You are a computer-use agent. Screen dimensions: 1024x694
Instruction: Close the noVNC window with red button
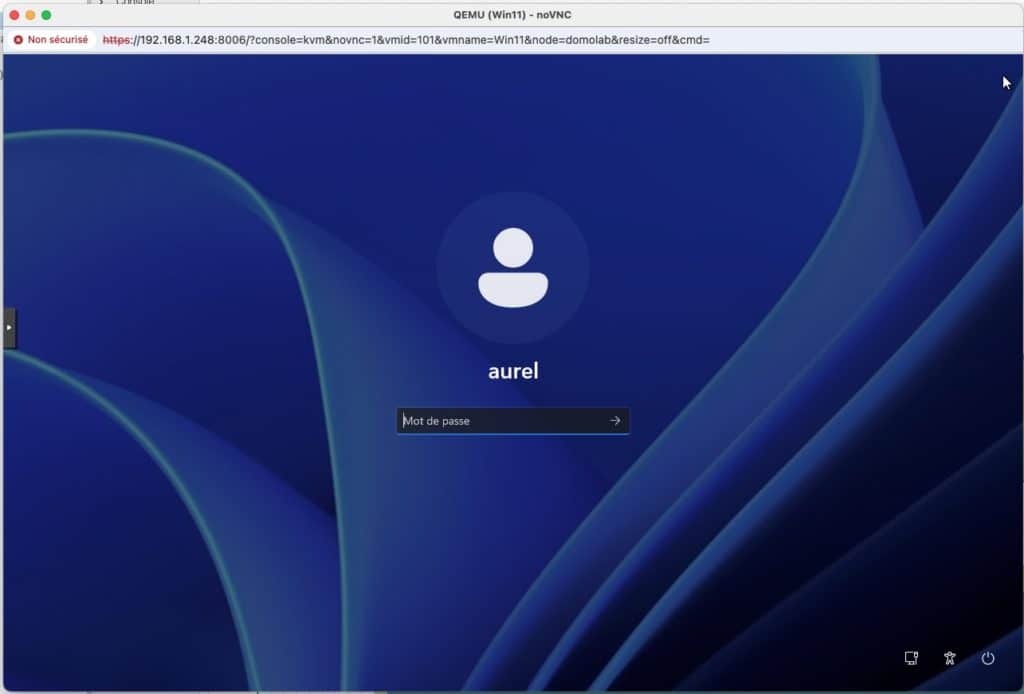14,15
